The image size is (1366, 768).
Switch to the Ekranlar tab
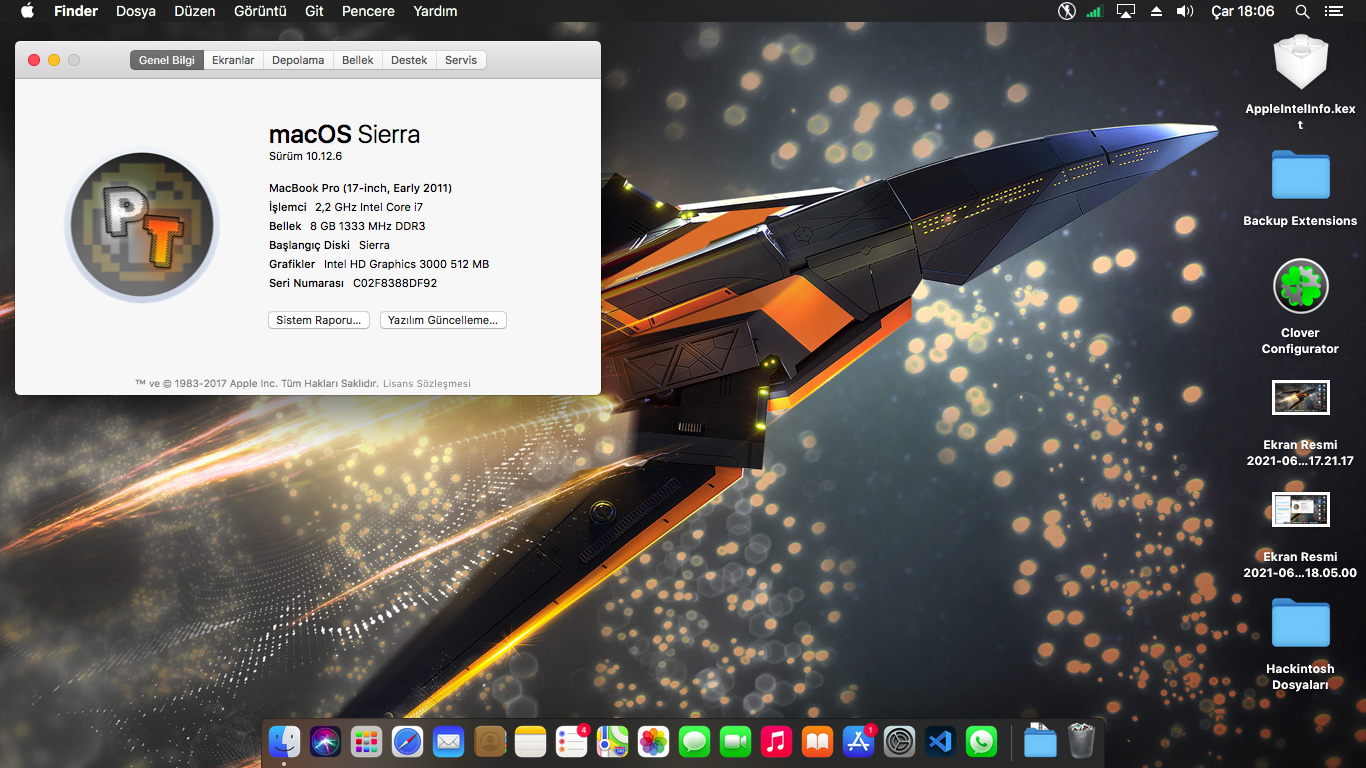point(233,60)
